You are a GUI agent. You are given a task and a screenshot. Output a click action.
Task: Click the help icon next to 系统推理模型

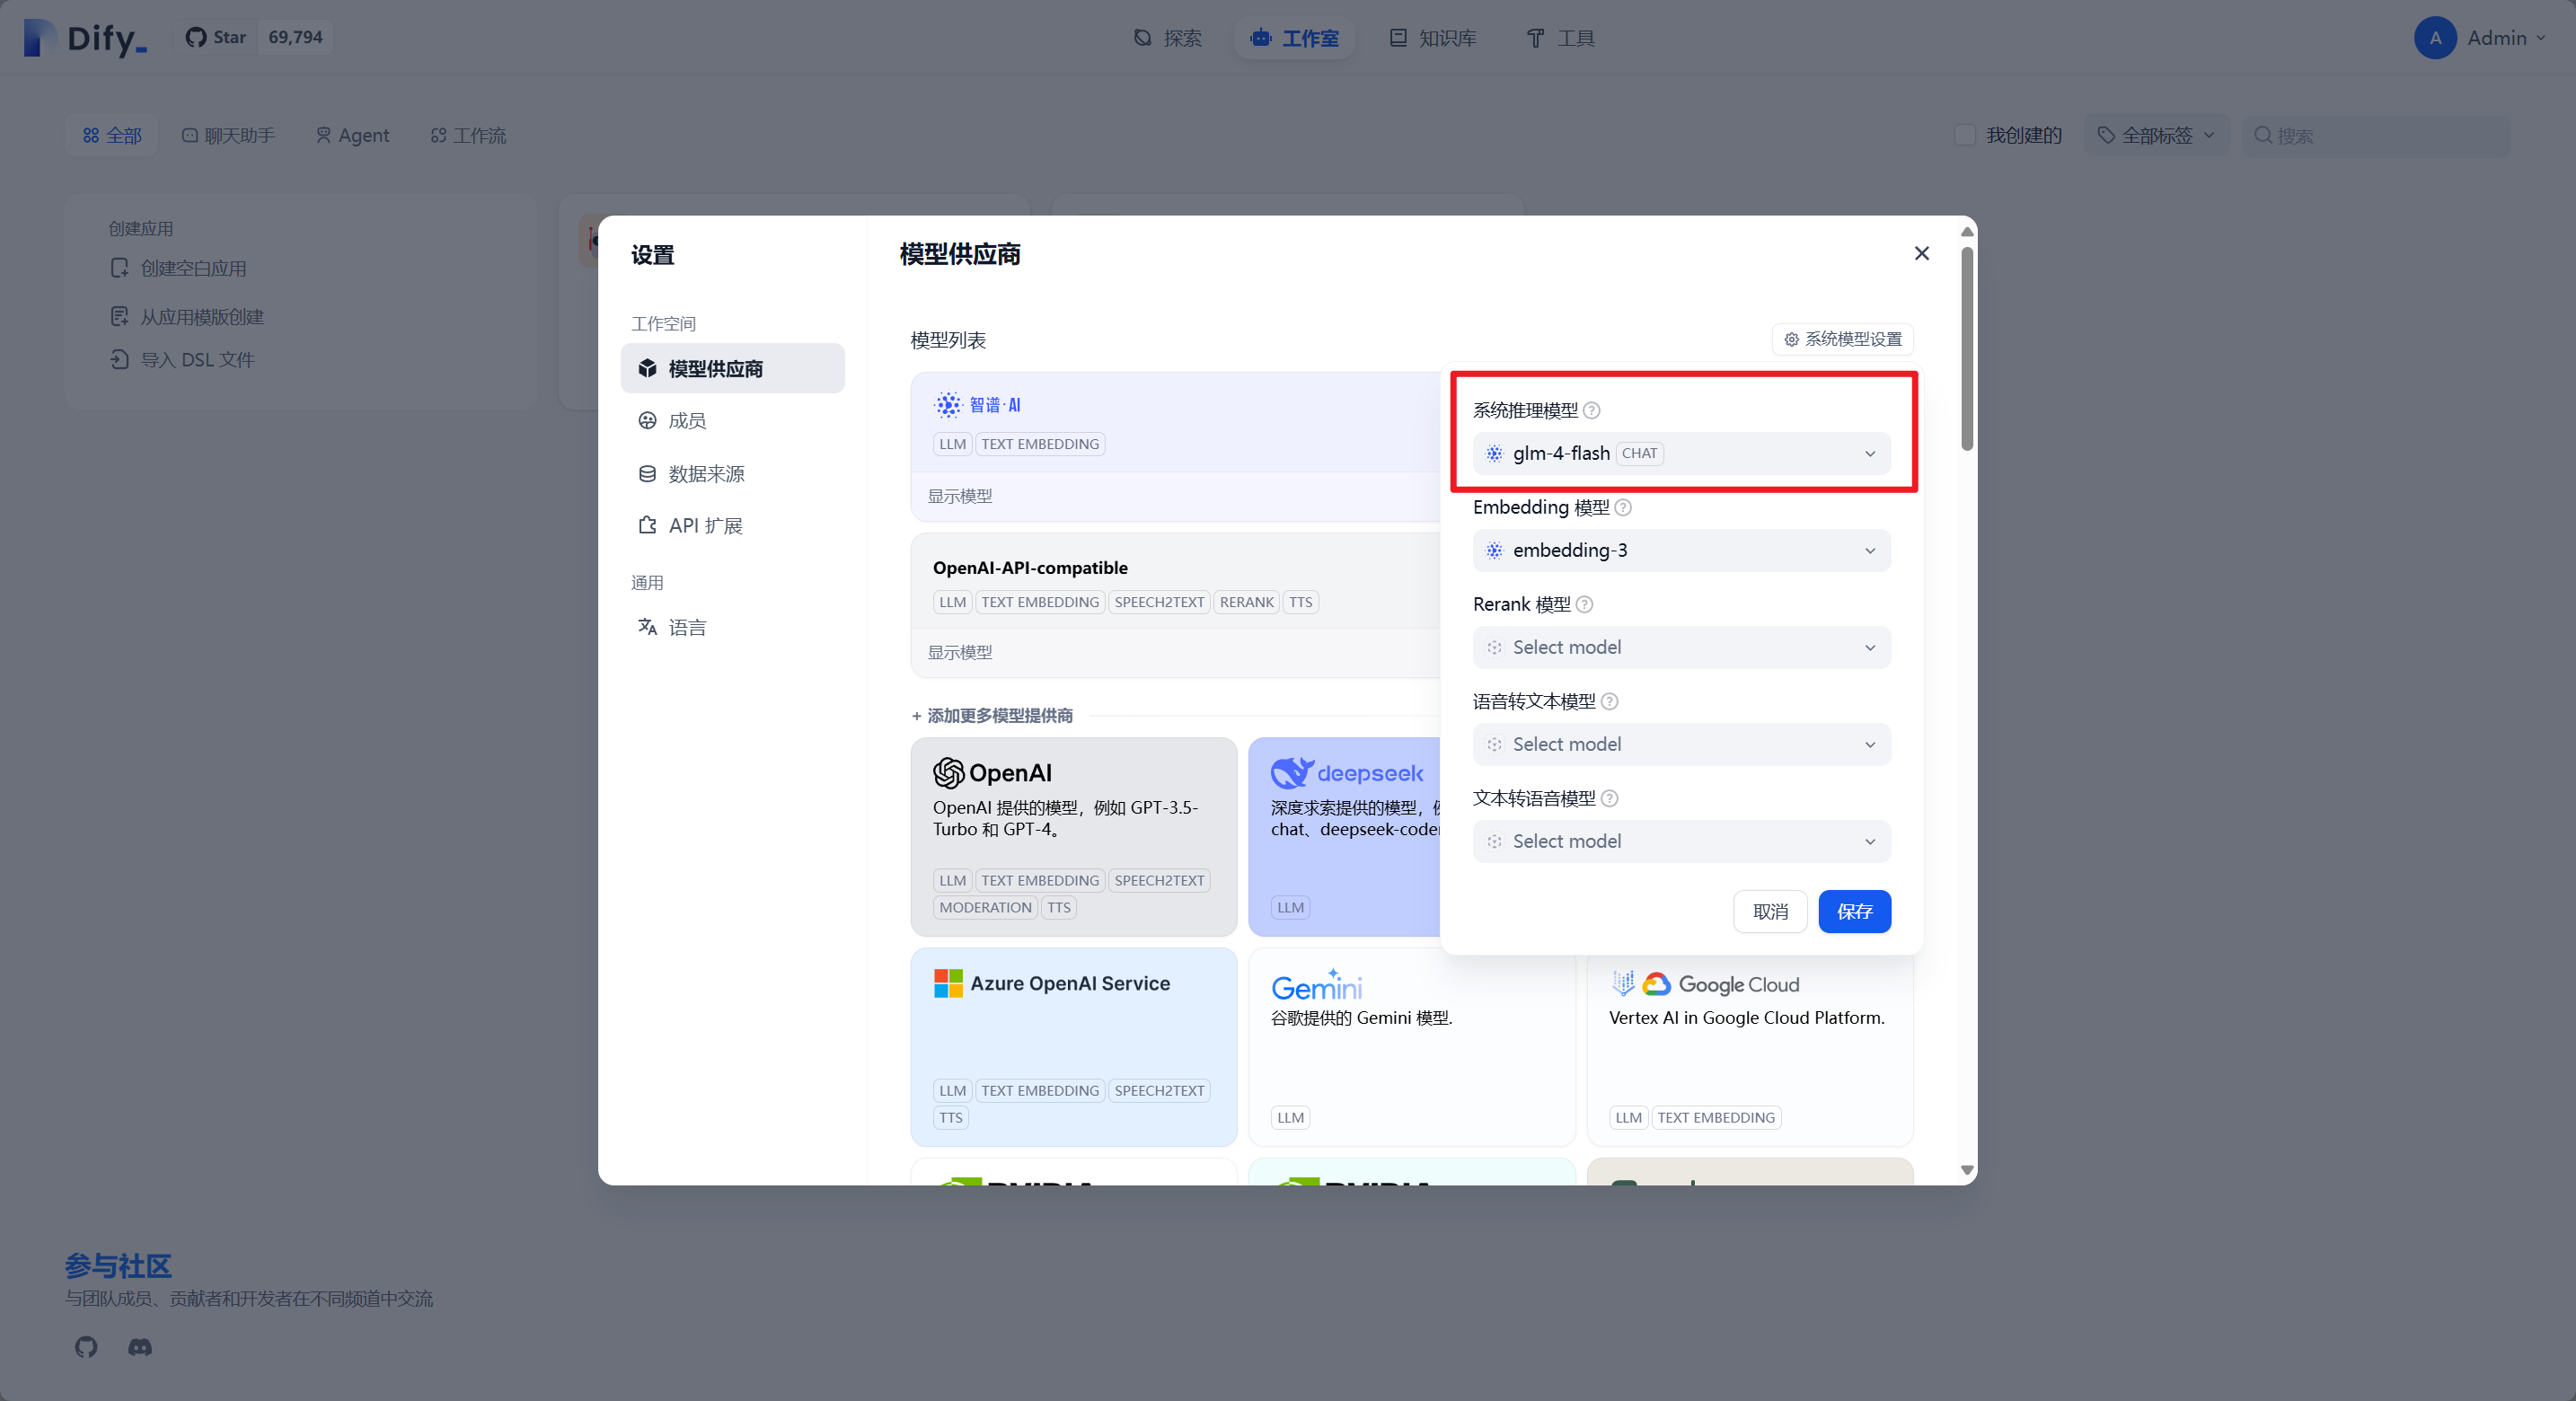(1593, 410)
